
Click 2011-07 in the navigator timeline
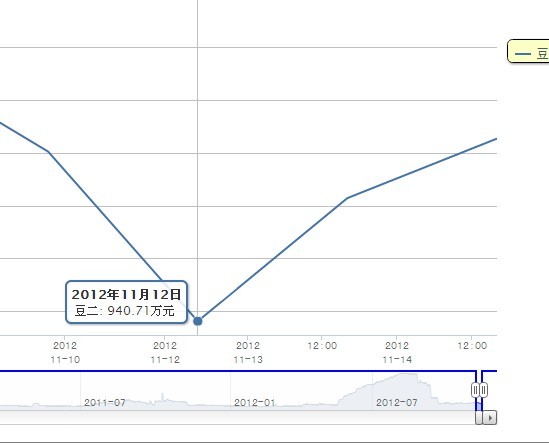(x=105, y=403)
